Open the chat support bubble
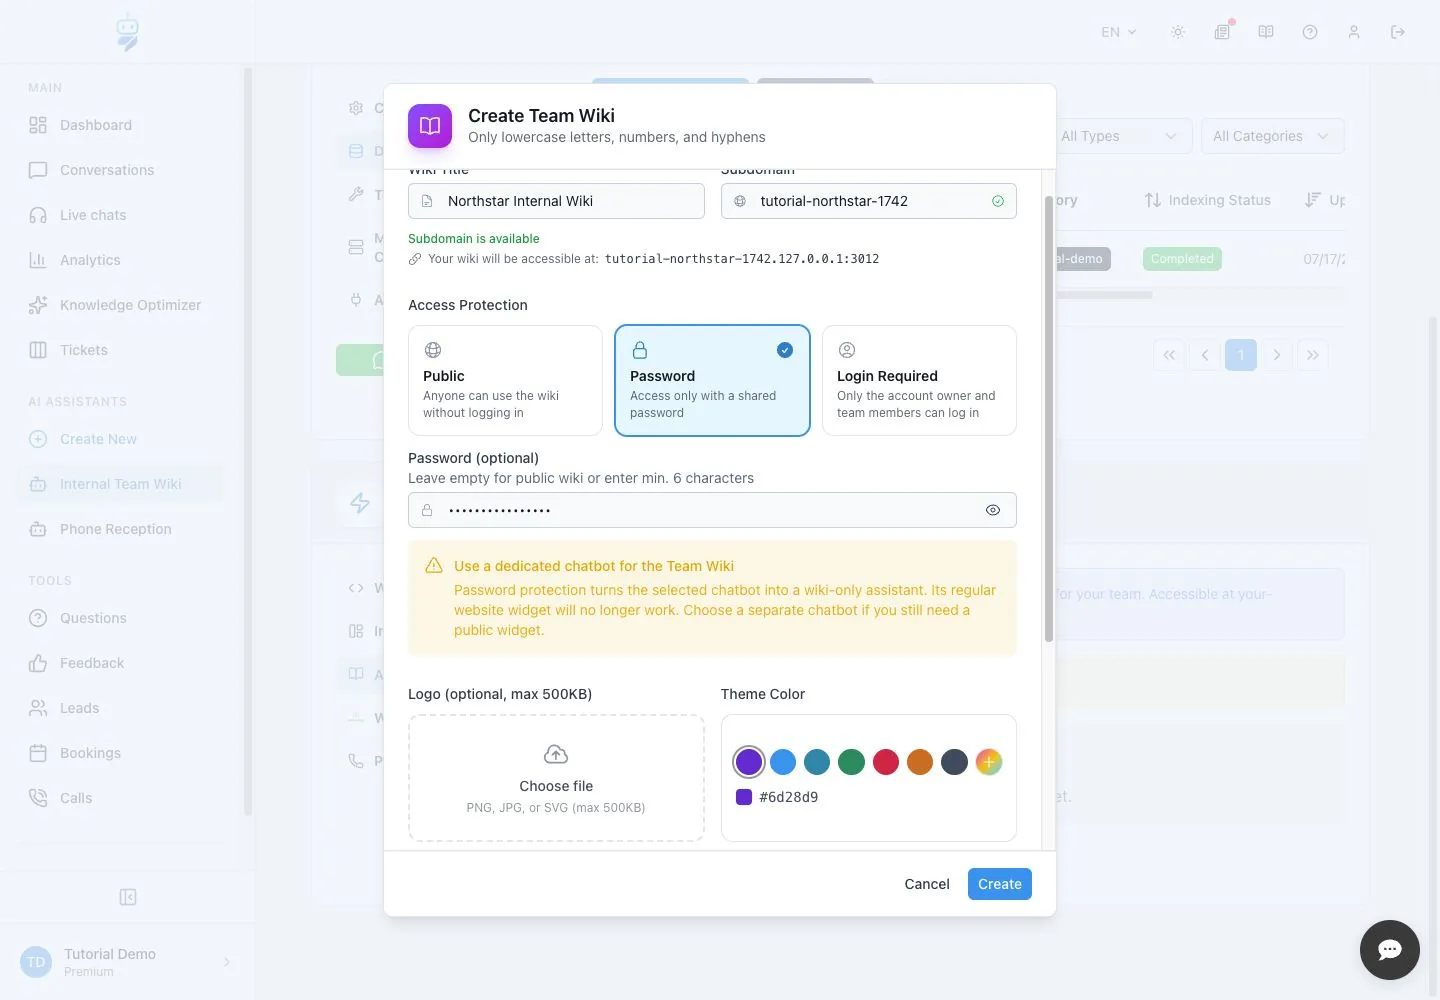 click(x=1390, y=950)
